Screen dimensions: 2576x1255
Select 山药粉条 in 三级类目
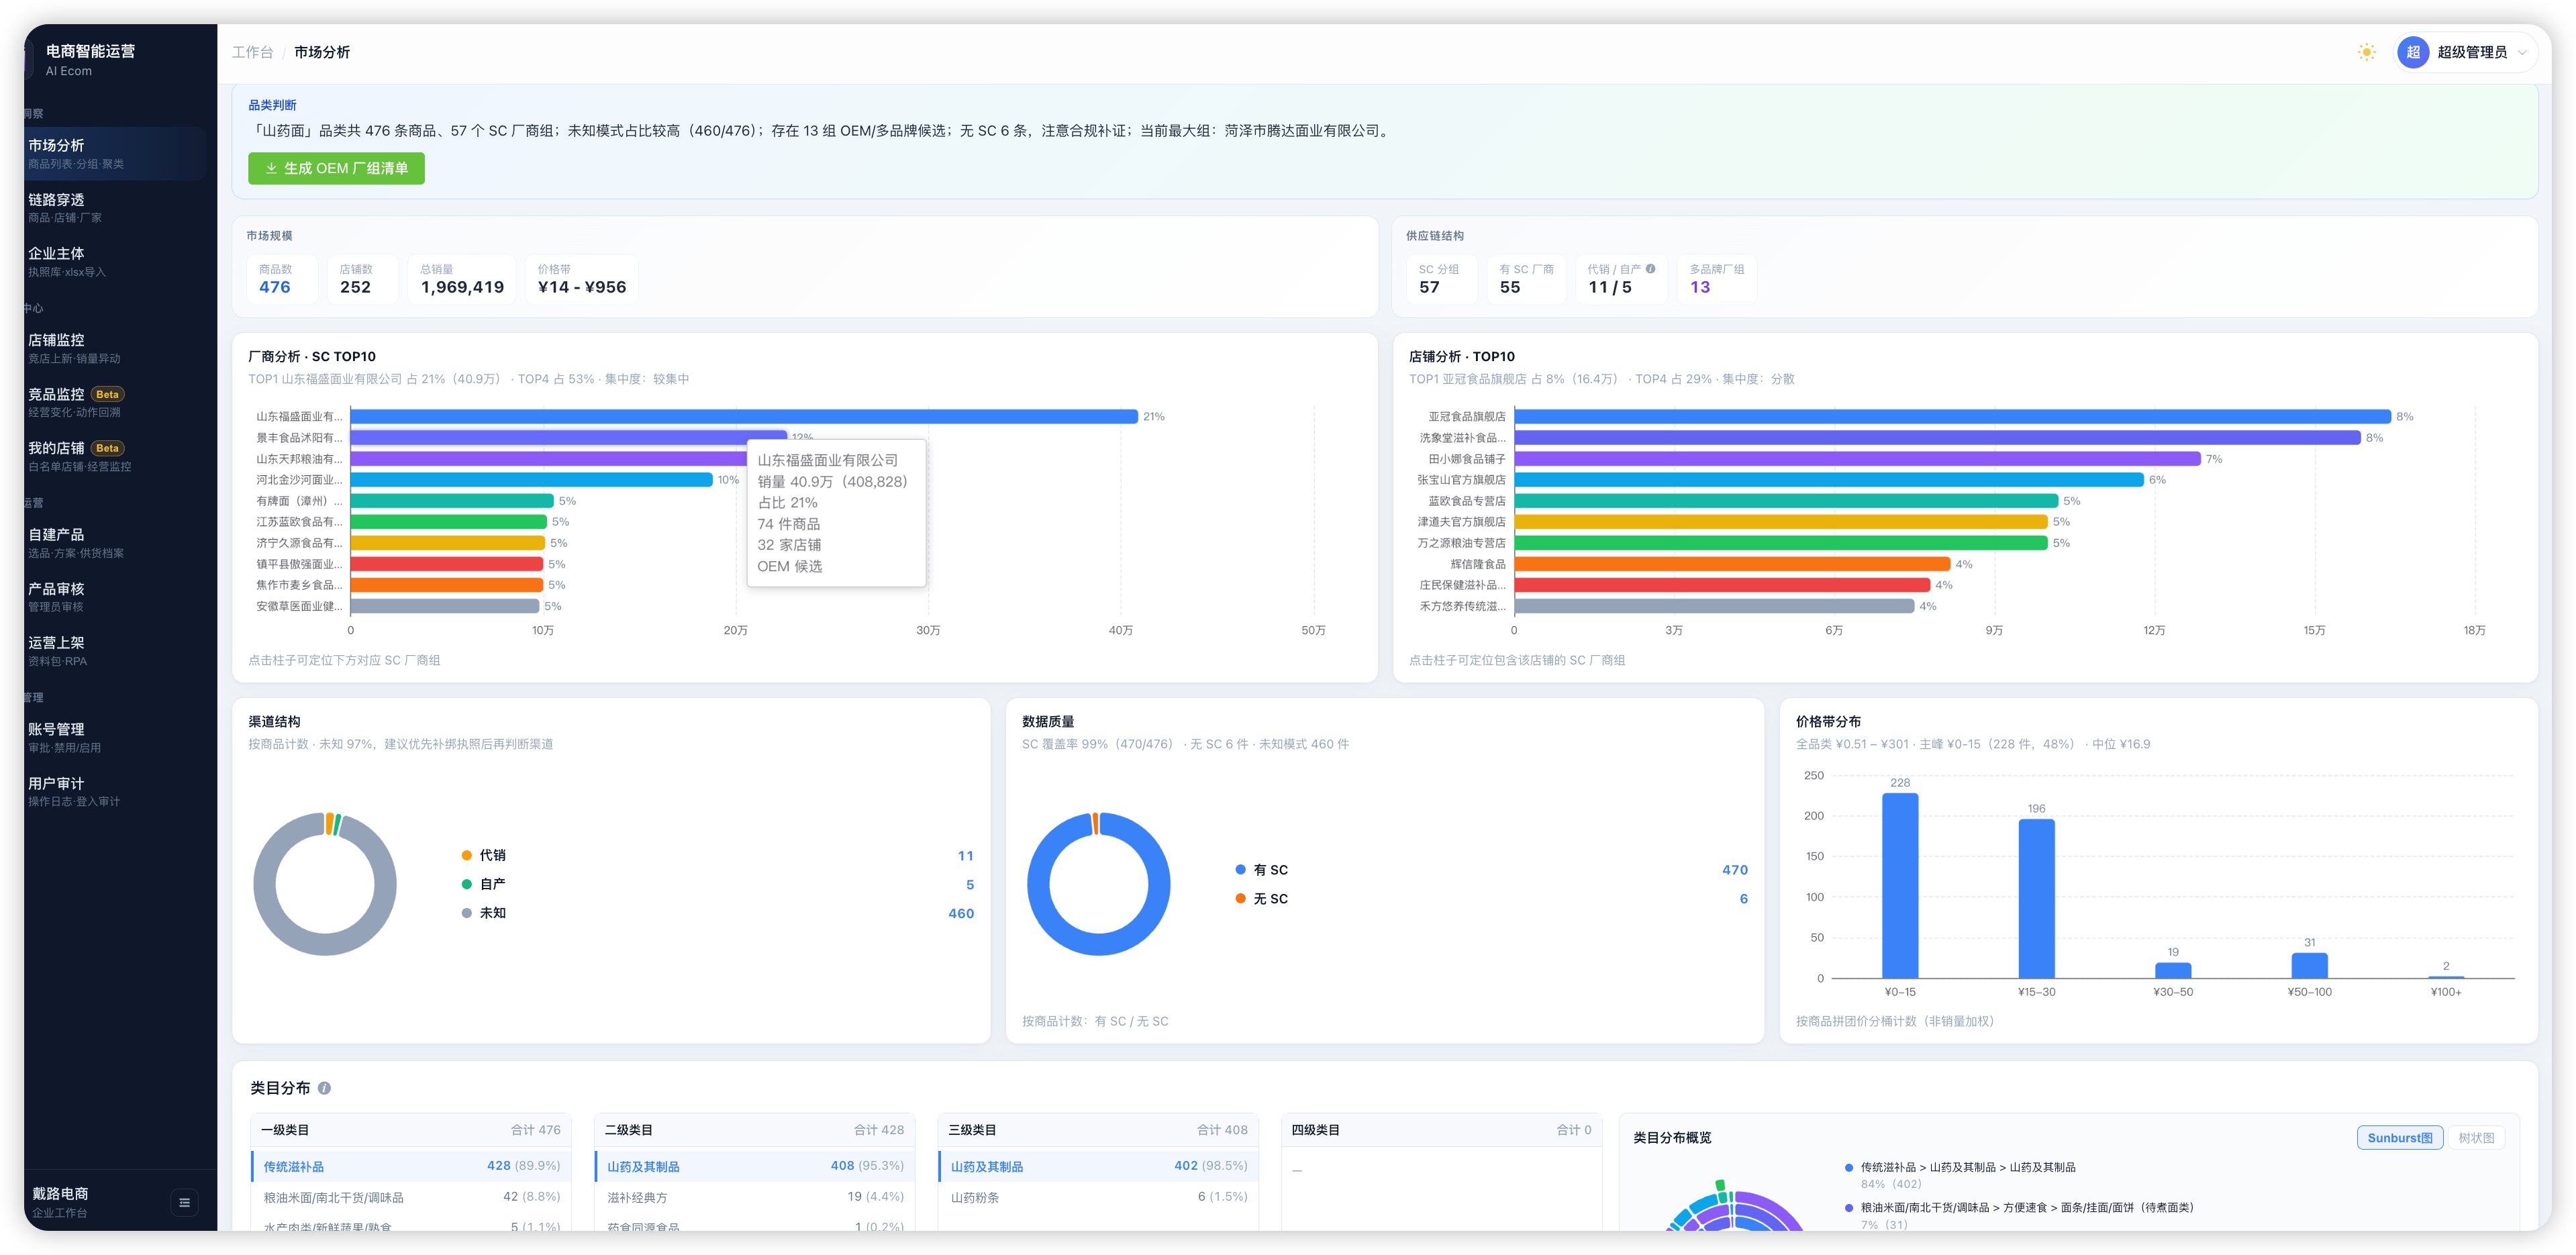click(1098, 1197)
